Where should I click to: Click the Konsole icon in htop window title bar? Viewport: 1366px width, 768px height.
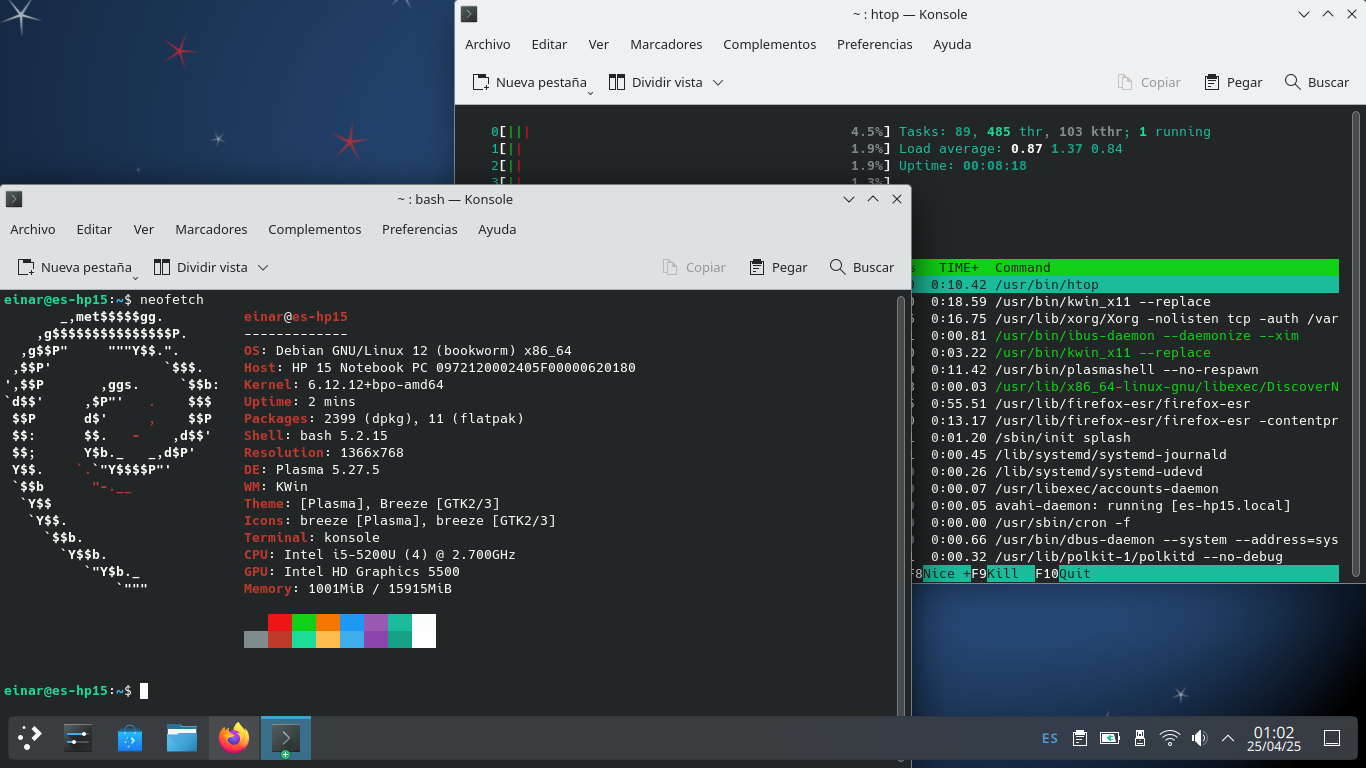pos(468,14)
